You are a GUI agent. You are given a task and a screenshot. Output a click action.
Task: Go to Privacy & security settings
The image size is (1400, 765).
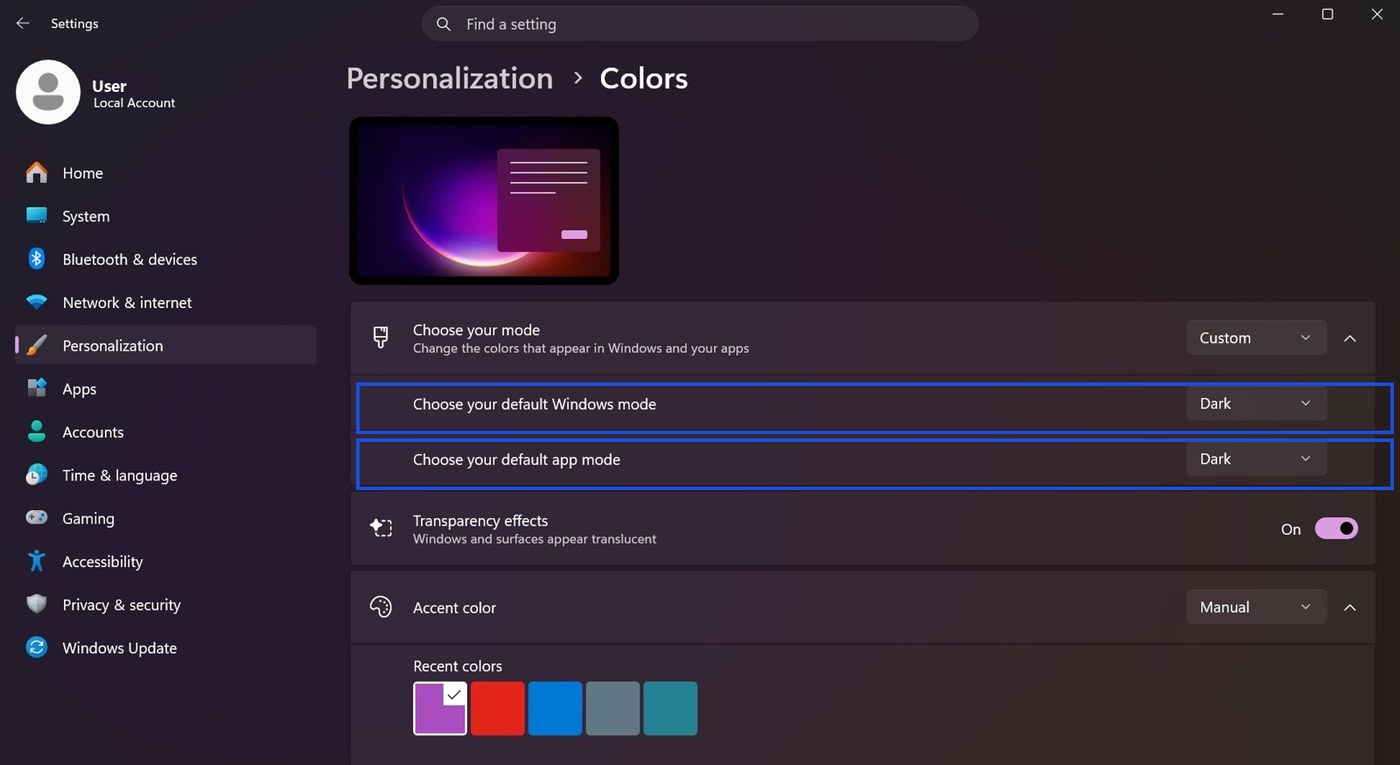166,605
